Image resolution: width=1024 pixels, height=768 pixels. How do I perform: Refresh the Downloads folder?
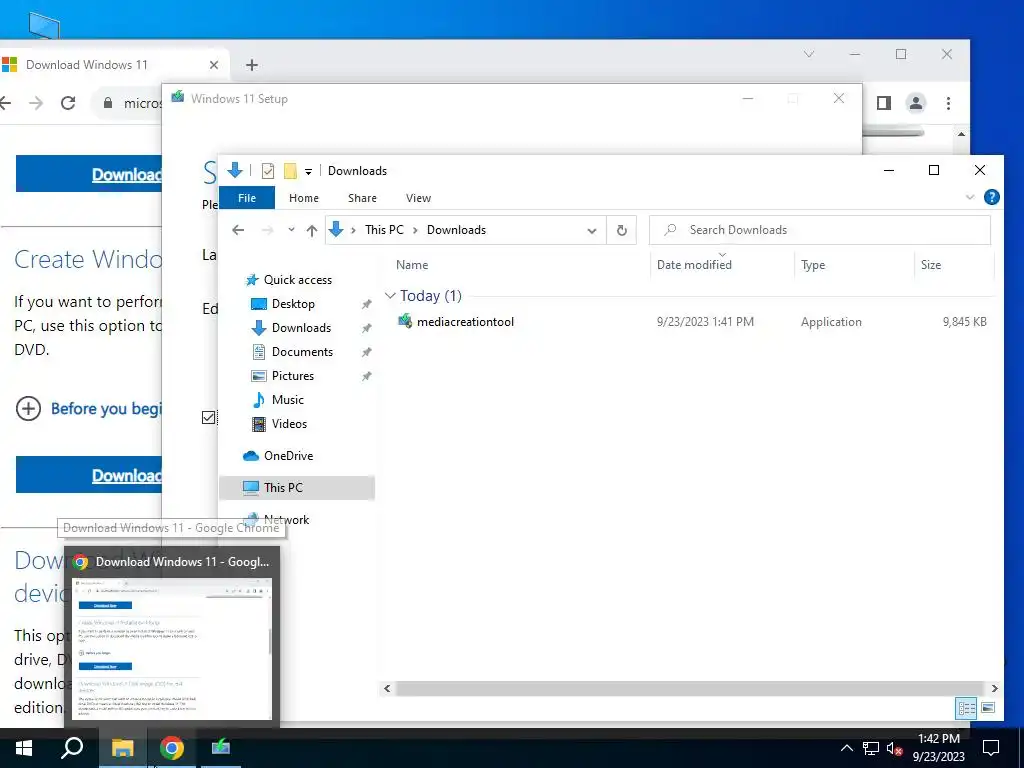click(622, 230)
